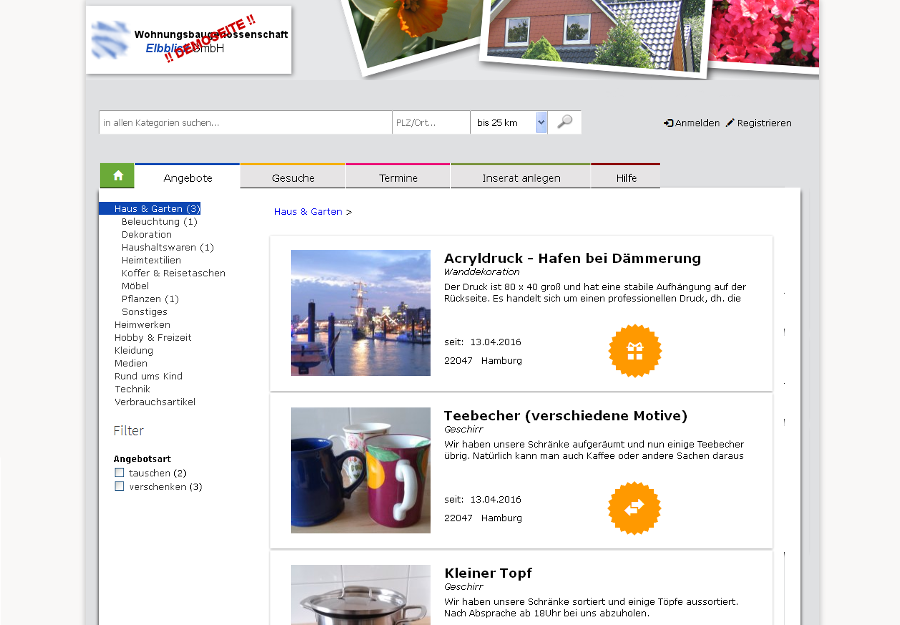Click the green home icon tab
Screen dimensions: 900x625
coord(117,176)
